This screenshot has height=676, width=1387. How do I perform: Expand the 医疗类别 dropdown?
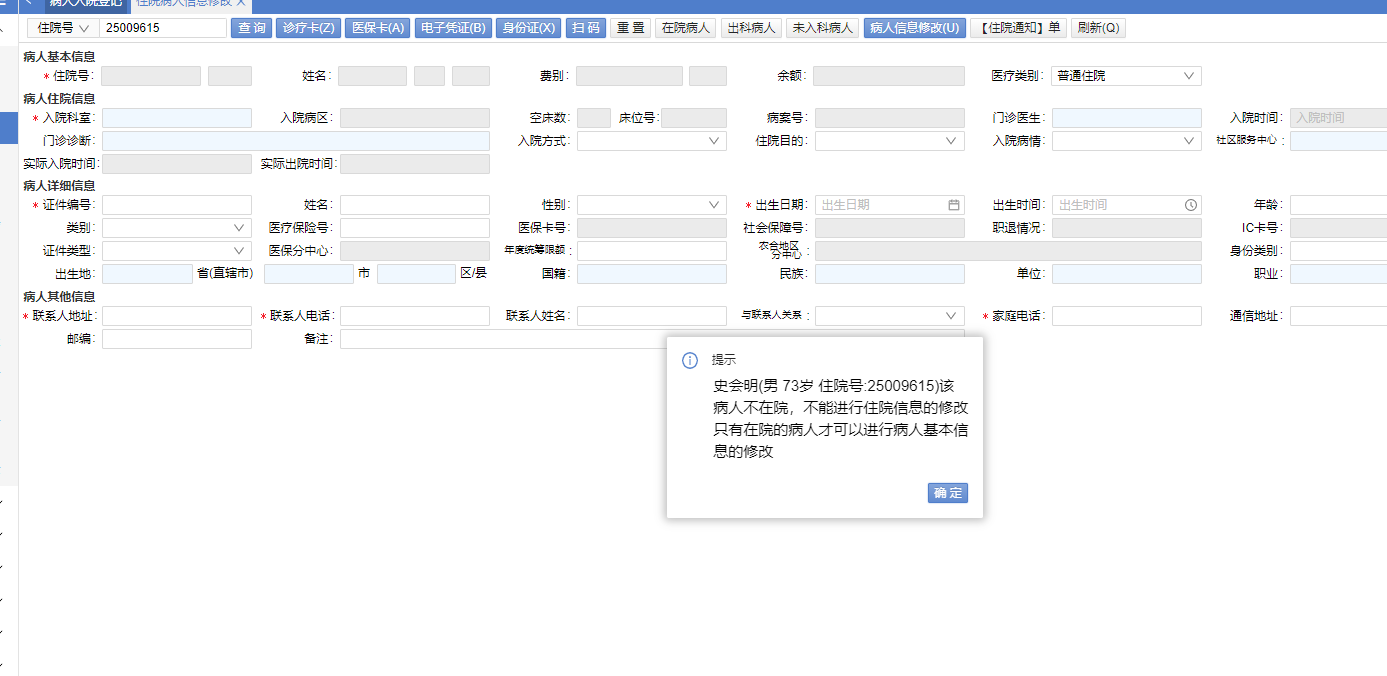pos(1126,76)
